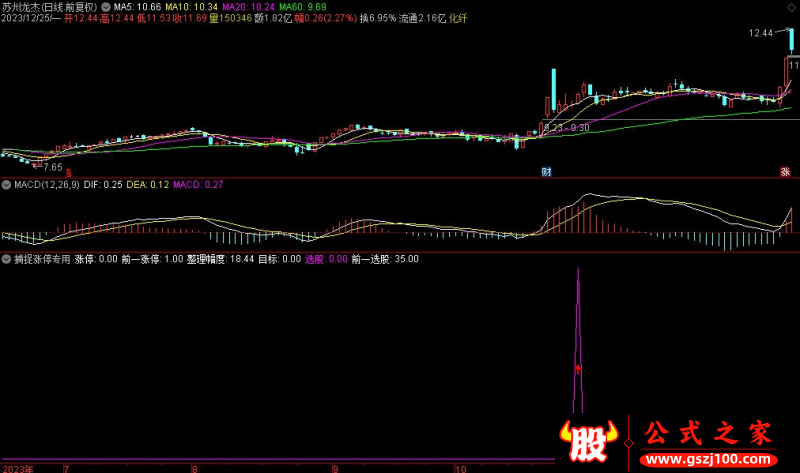
Task: Click the magenta MA20: 10.24 label
Action: coord(248,7)
